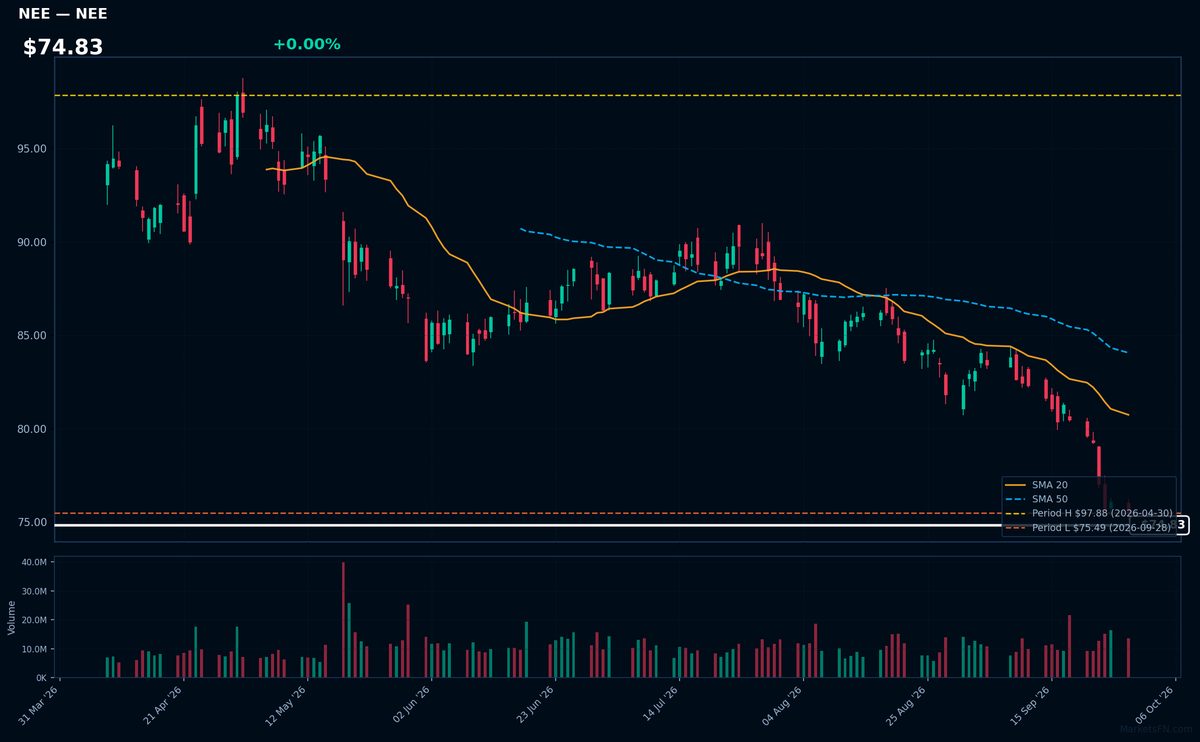Click the Volume axis title
The height and width of the screenshot is (742, 1200).
pos(11,617)
